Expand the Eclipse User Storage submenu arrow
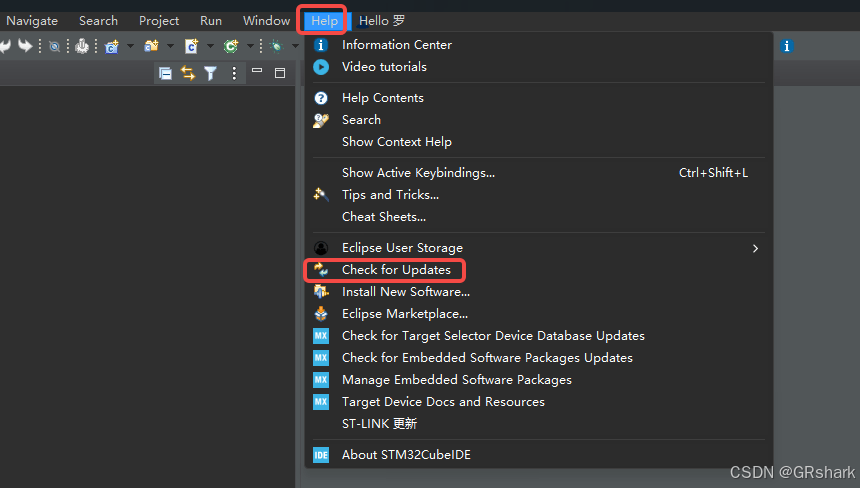This screenshot has height=488, width=860. pyautogui.click(x=755, y=248)
